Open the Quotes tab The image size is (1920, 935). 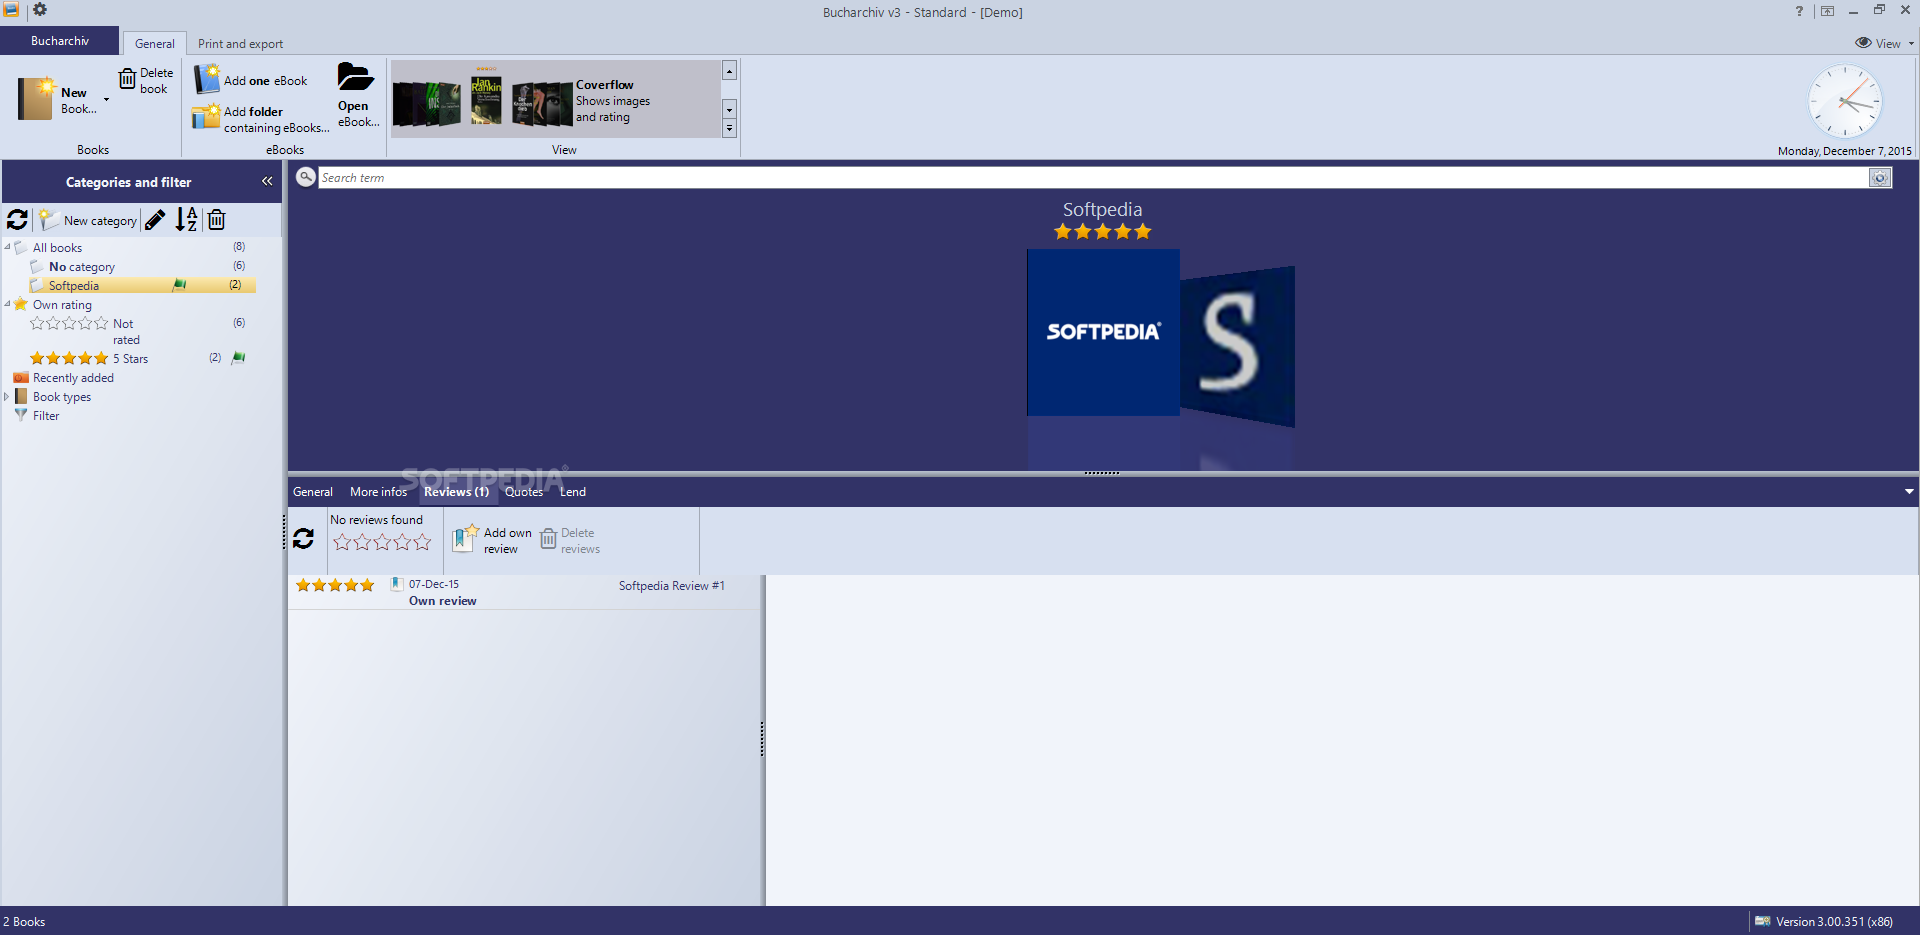pos(523,492)
